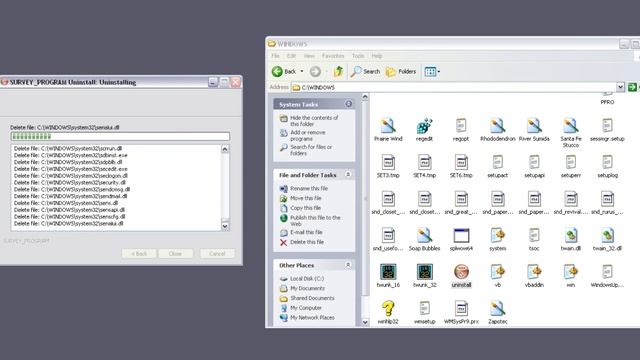Viewport: 640px width, 360px height.
Task: Open the Help menu
Action: click(377, 56)
